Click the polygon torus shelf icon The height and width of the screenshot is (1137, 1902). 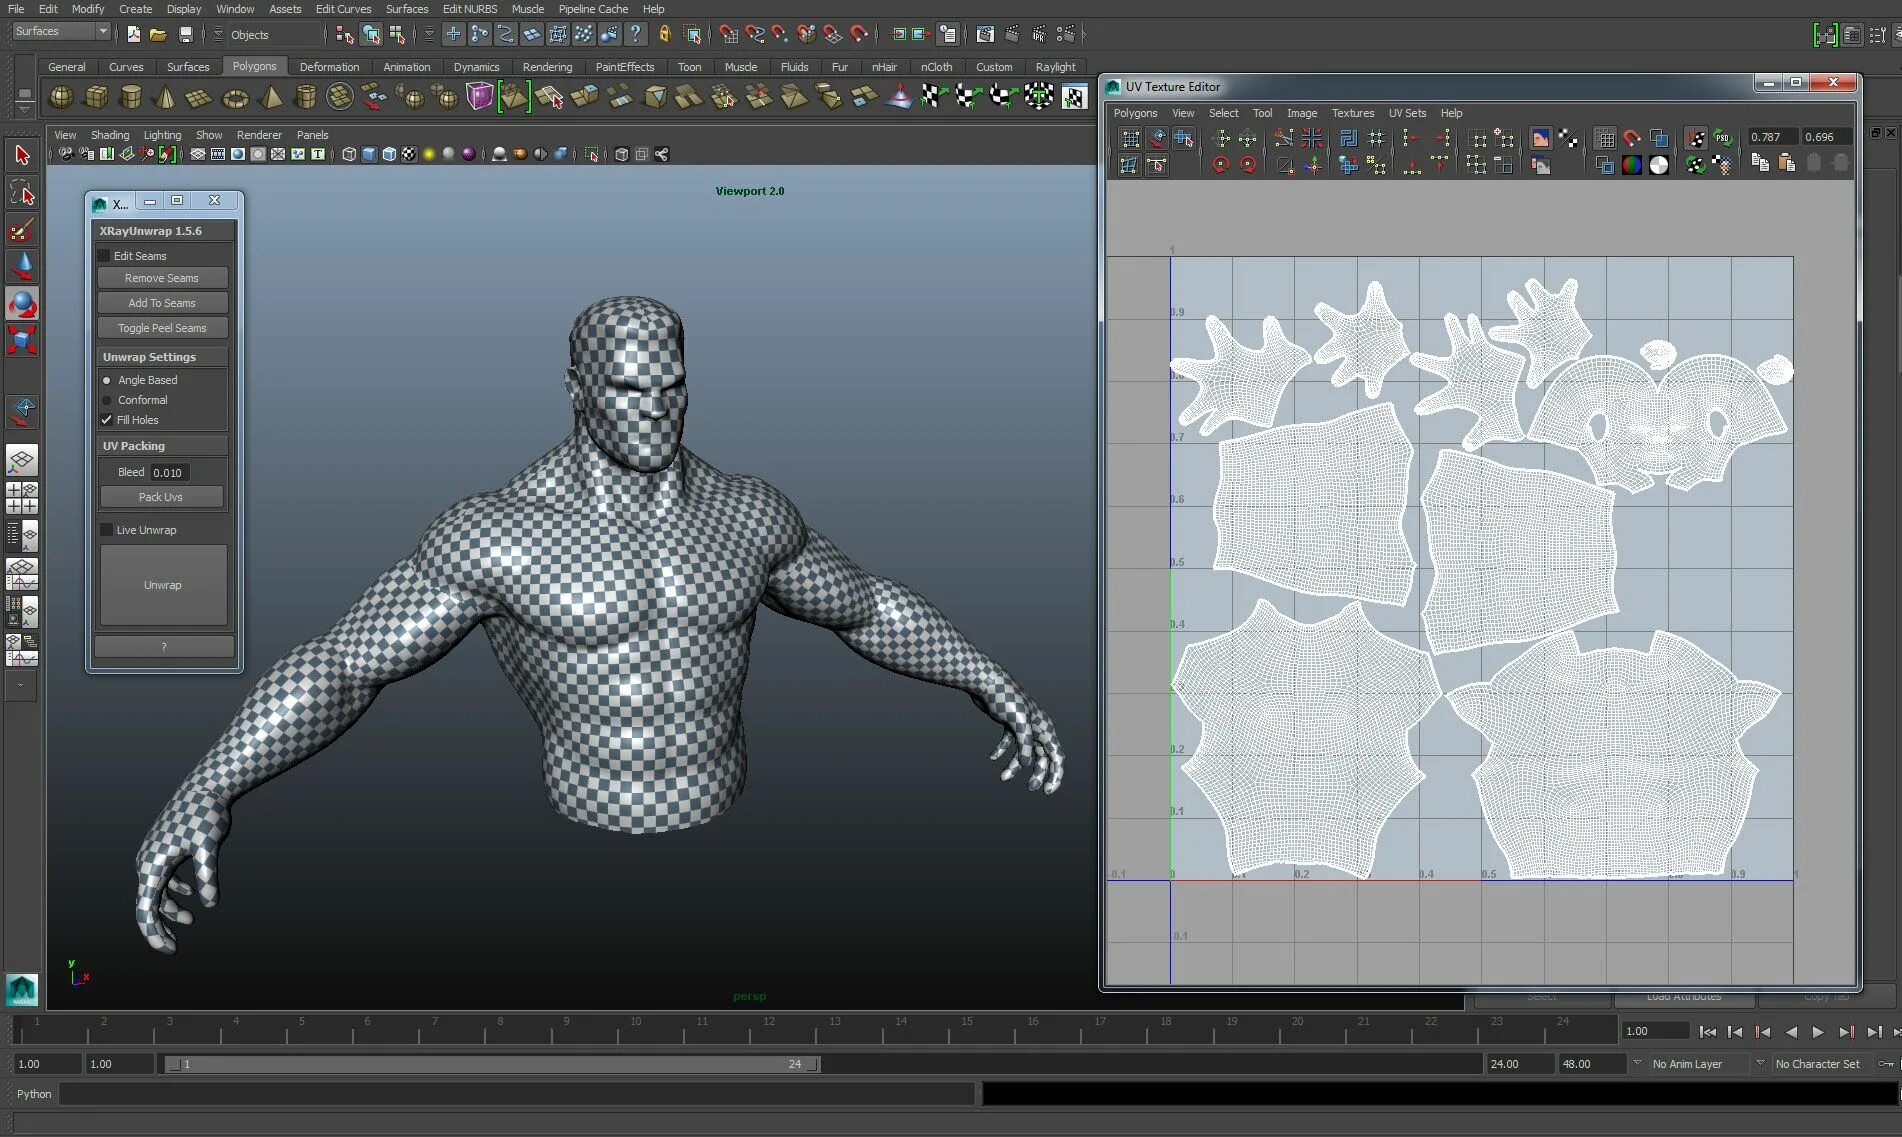tap(235, 98)
